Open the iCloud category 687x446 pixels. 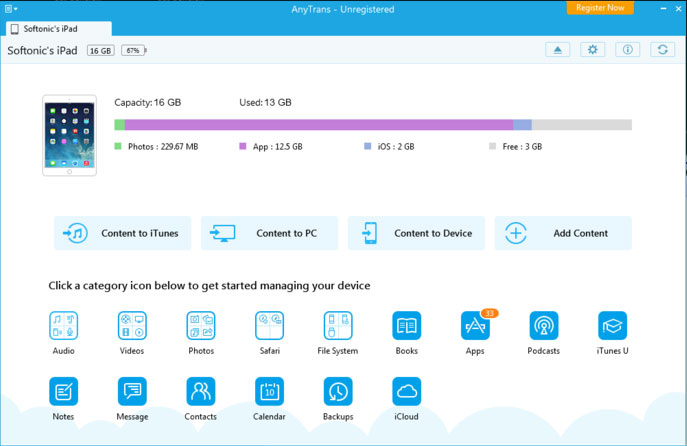coord(407,391)
